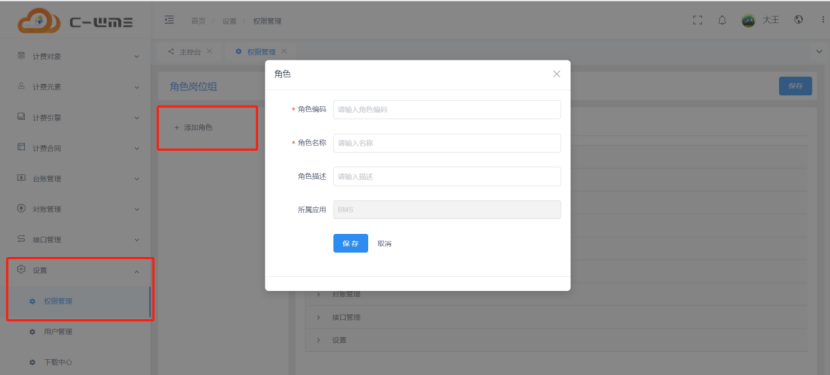Close the 主控台 tab
This screenshot has width=830, height=375.
[x=210, y=51]
